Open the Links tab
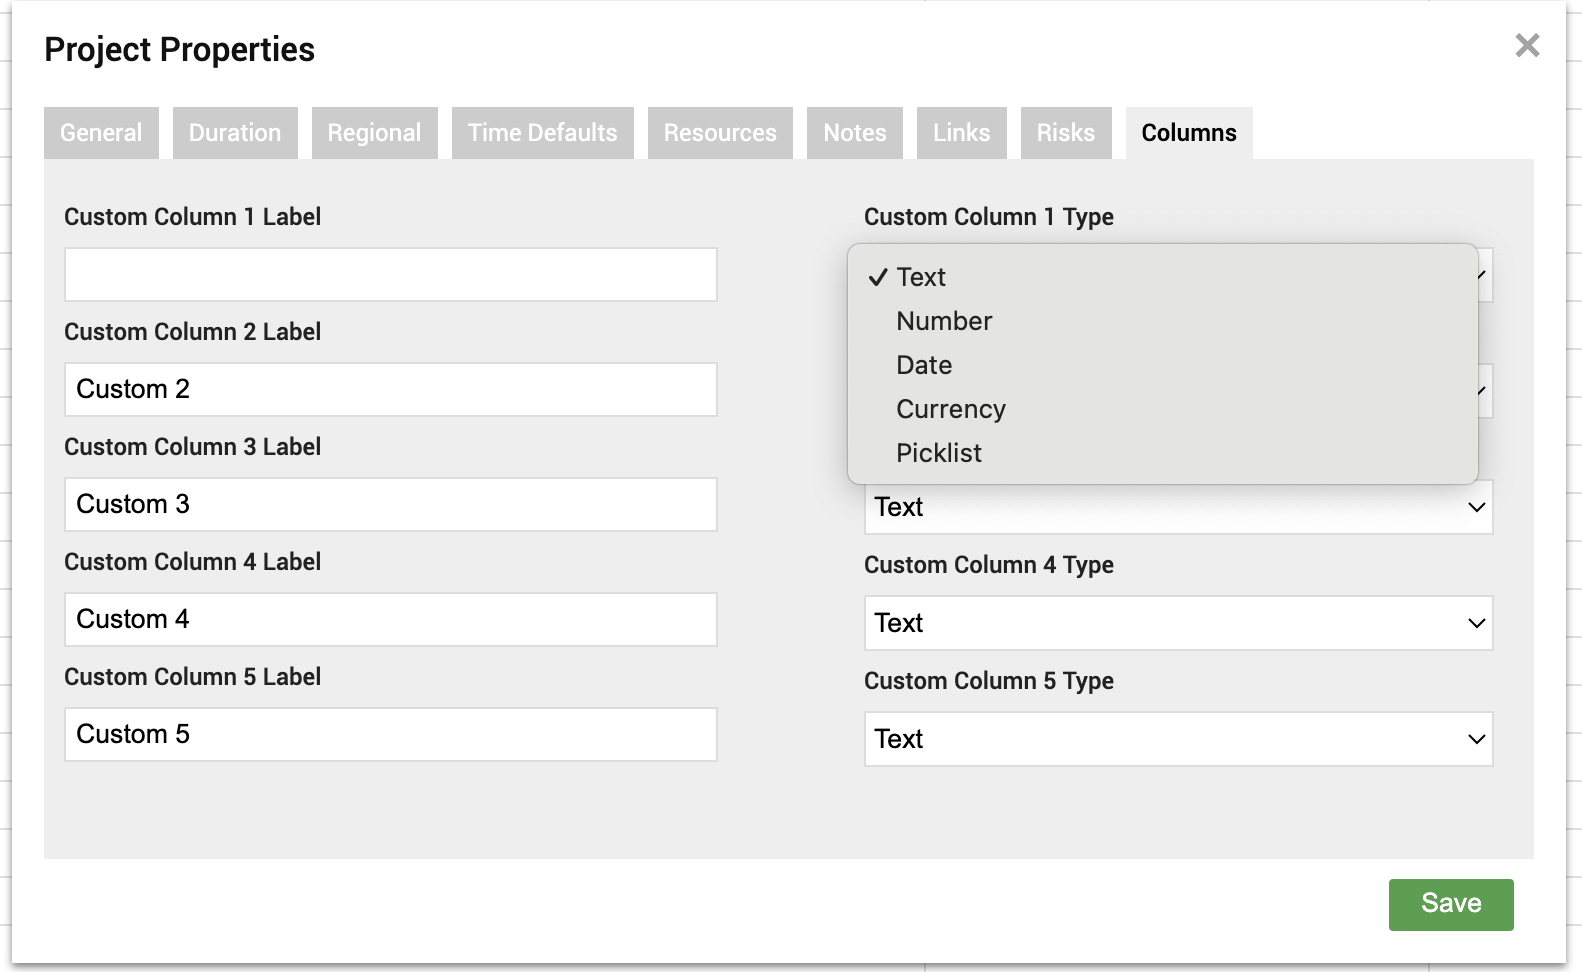This screenshot has height=972, width=1582. (961, 133)
